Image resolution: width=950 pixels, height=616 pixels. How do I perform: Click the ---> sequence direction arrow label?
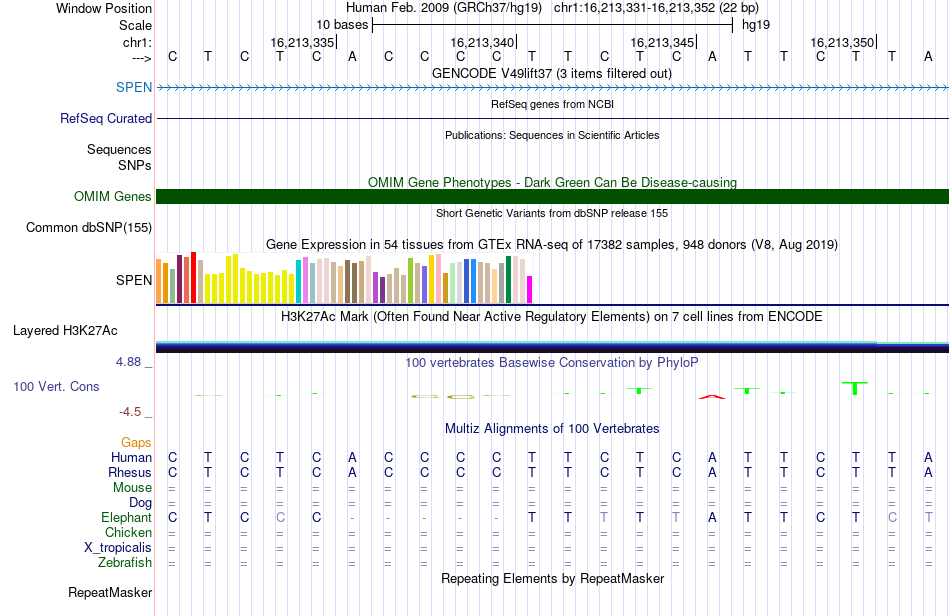point(141,58)
